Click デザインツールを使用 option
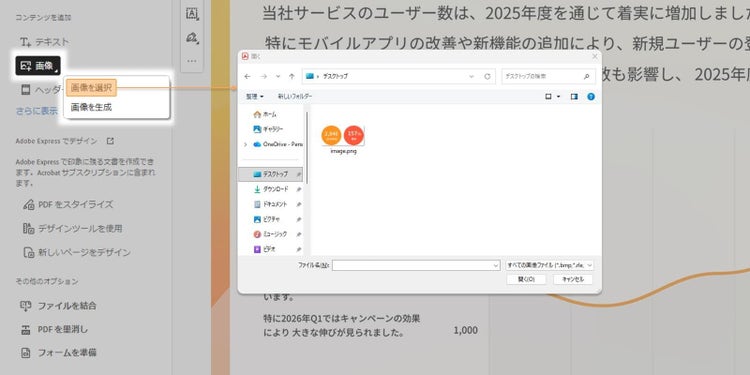 pos(72,229)
